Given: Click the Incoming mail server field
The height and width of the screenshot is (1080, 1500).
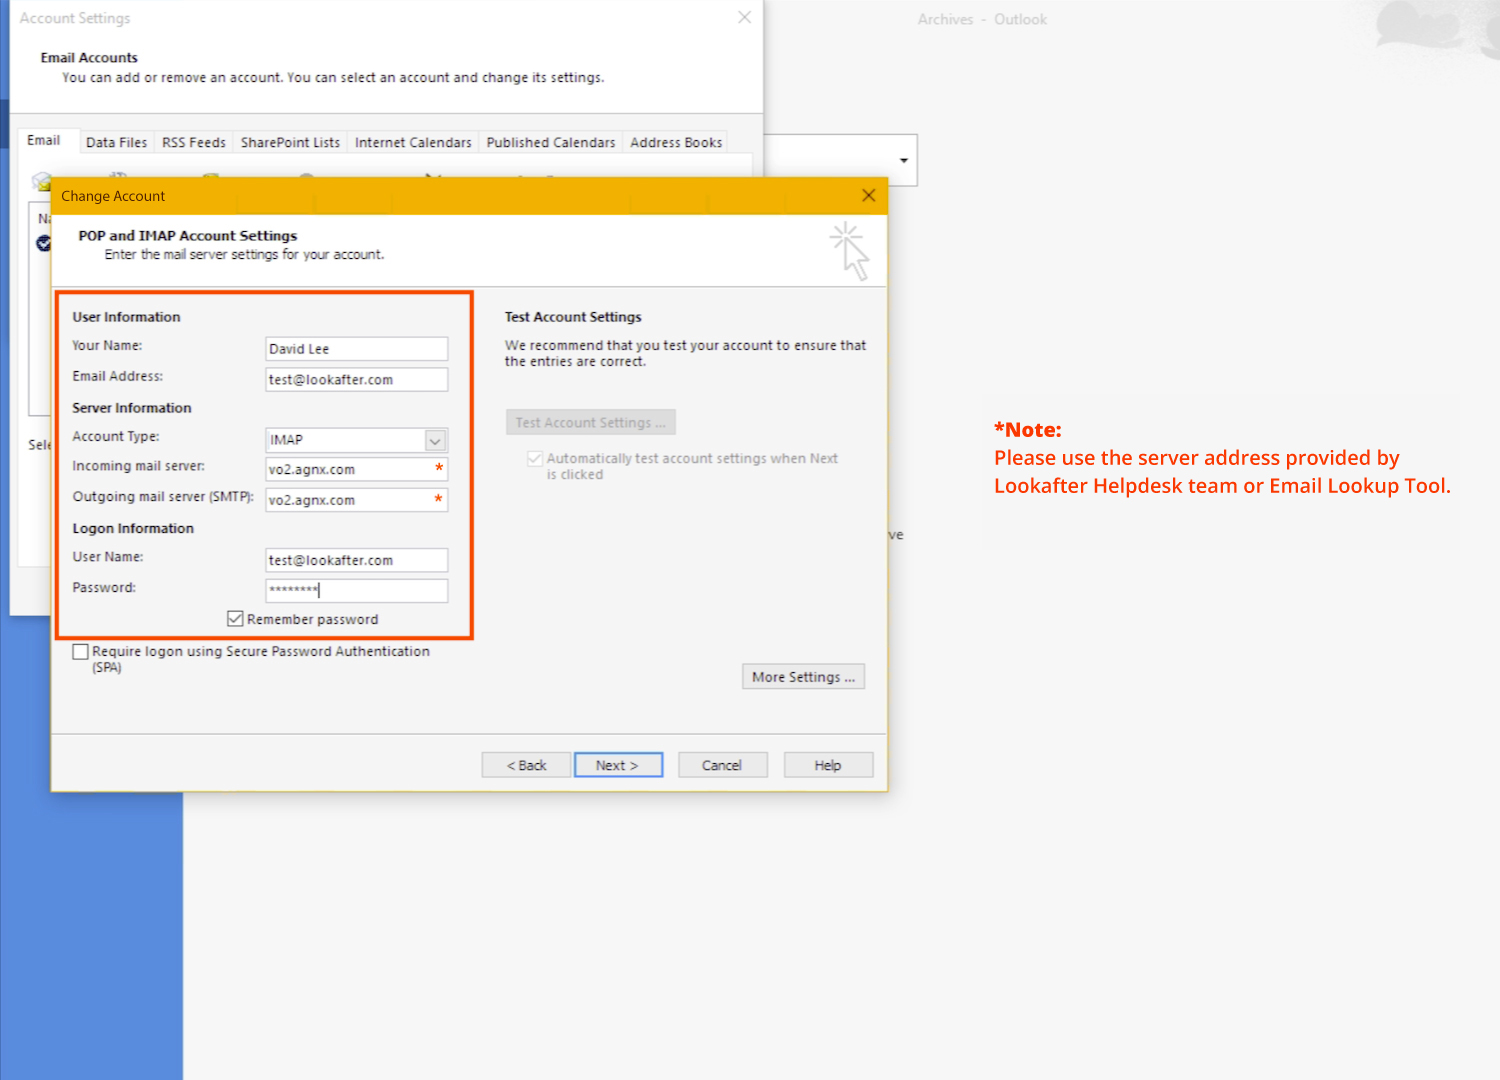Looking at the screenshot, I should point(348,470).
